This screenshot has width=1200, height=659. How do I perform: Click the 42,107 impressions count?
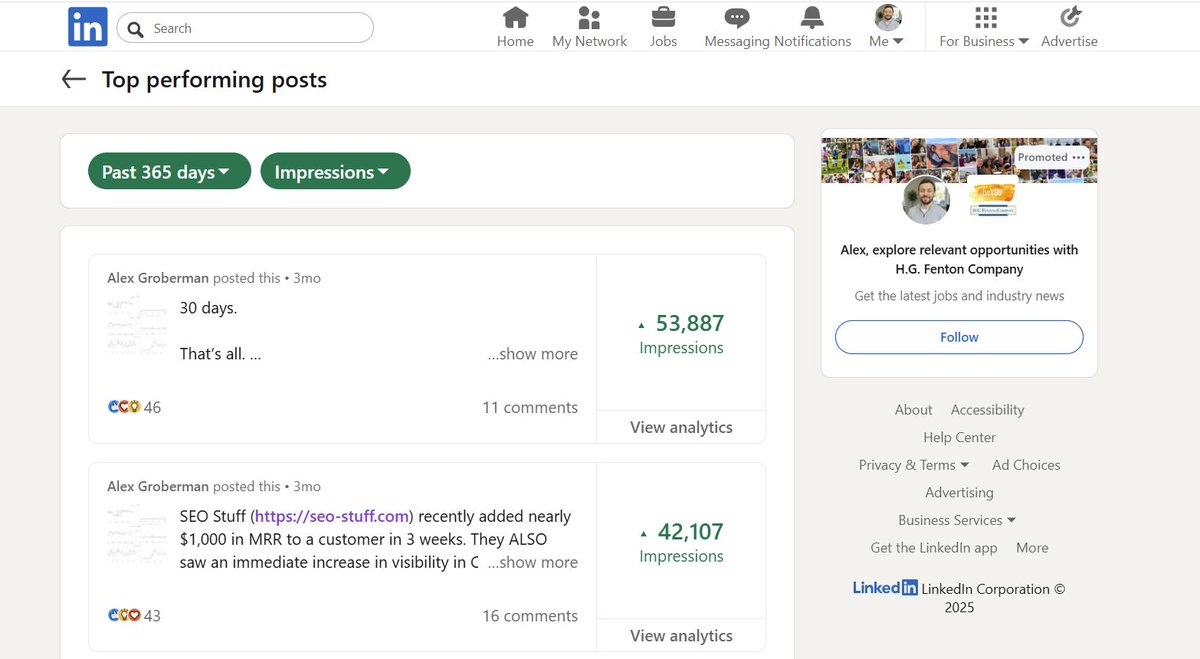click(x=689, y=531)
